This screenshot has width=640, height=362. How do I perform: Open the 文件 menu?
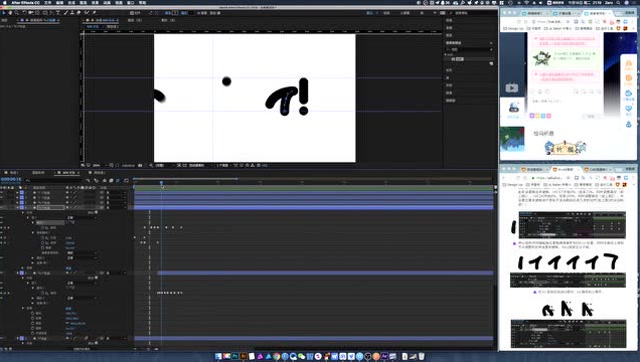point(48,2)
